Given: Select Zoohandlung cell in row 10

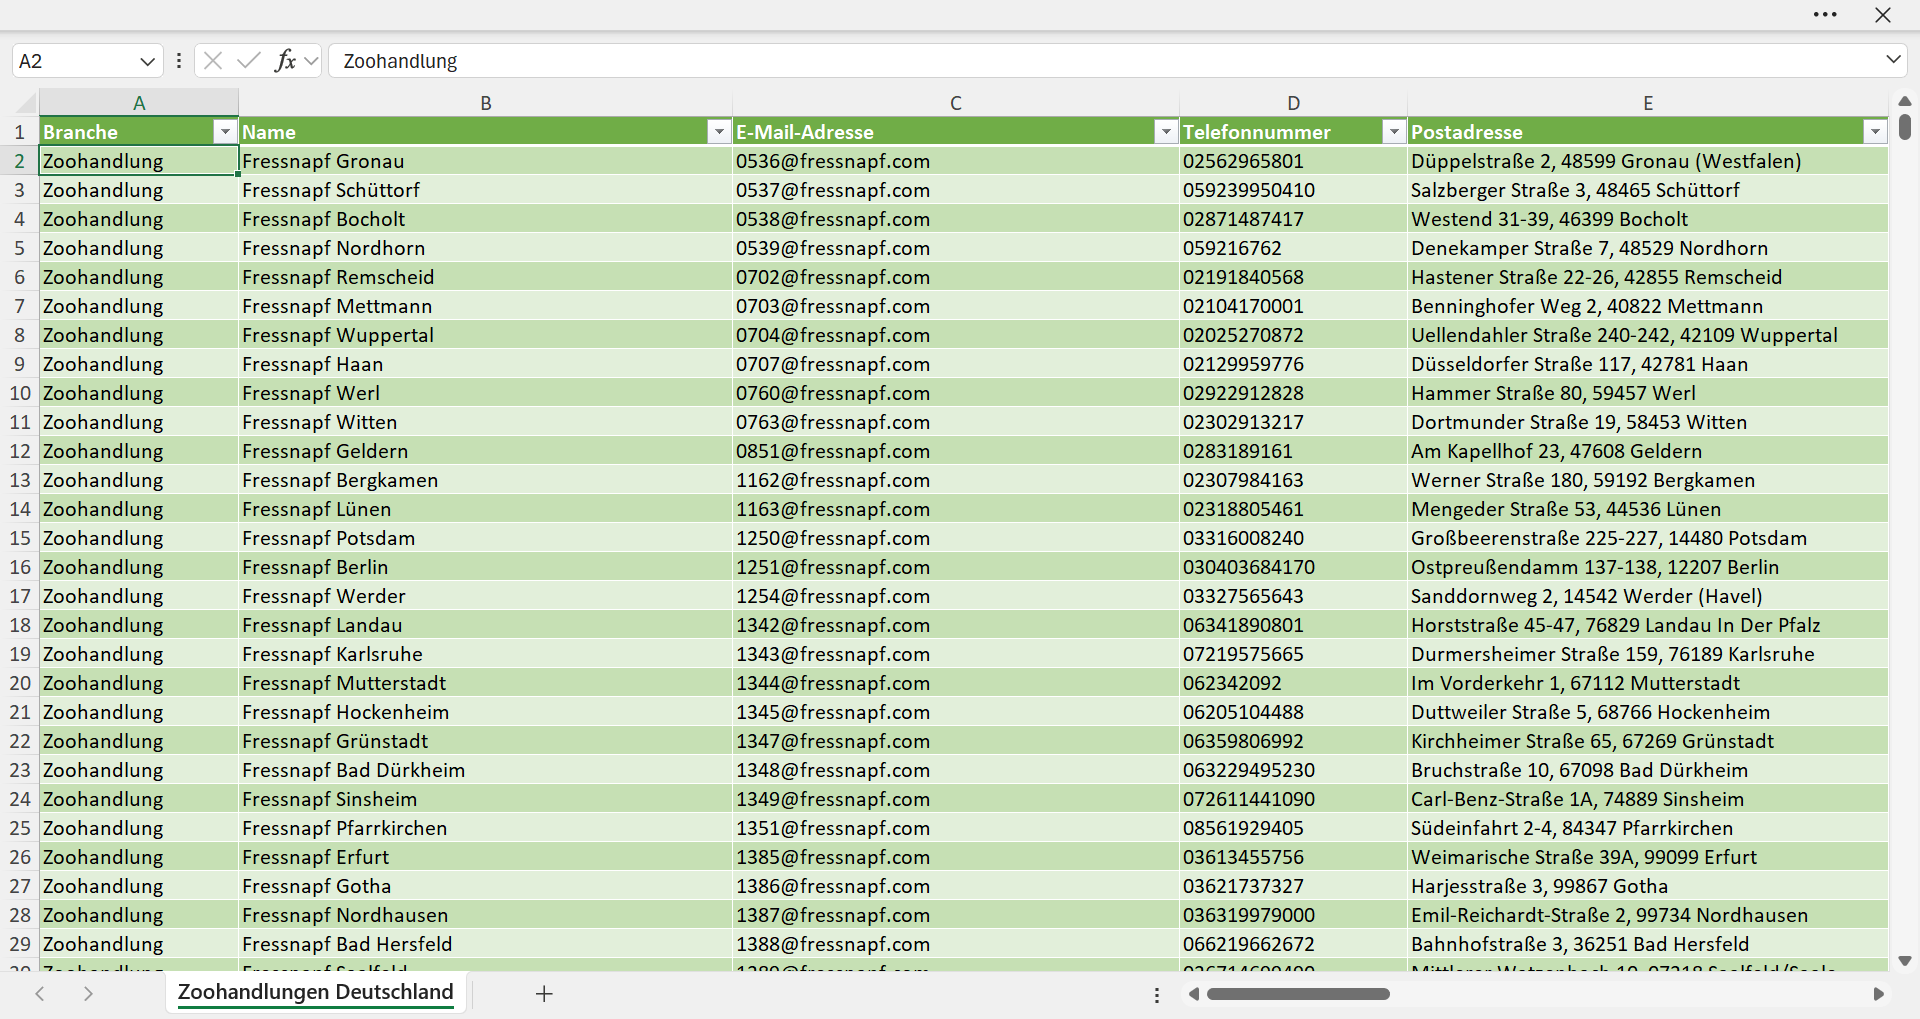Looking at the screenshot, I should [x=139, y=393].
